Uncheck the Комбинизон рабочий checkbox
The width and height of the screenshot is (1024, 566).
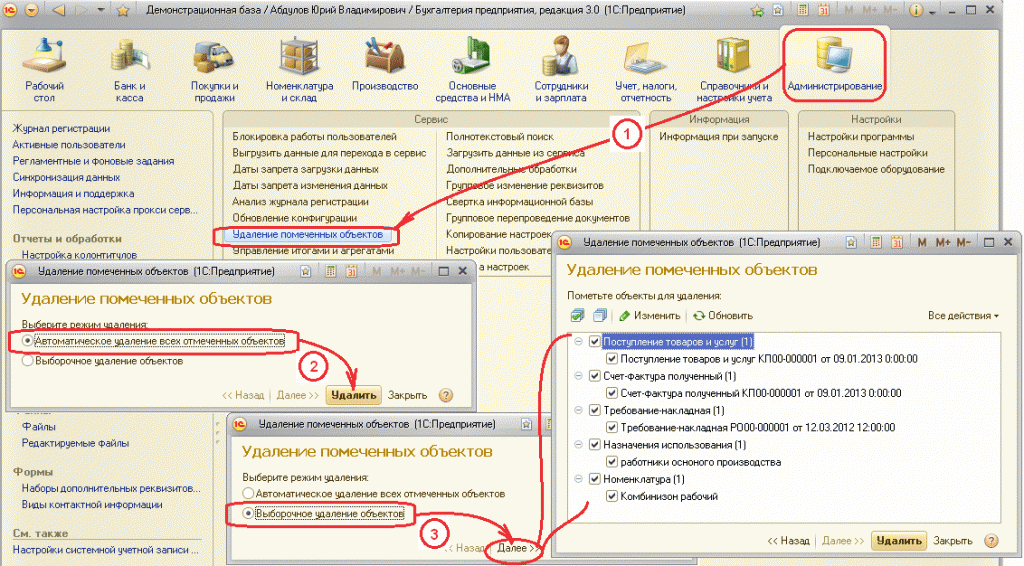click(x=613, y=497)
